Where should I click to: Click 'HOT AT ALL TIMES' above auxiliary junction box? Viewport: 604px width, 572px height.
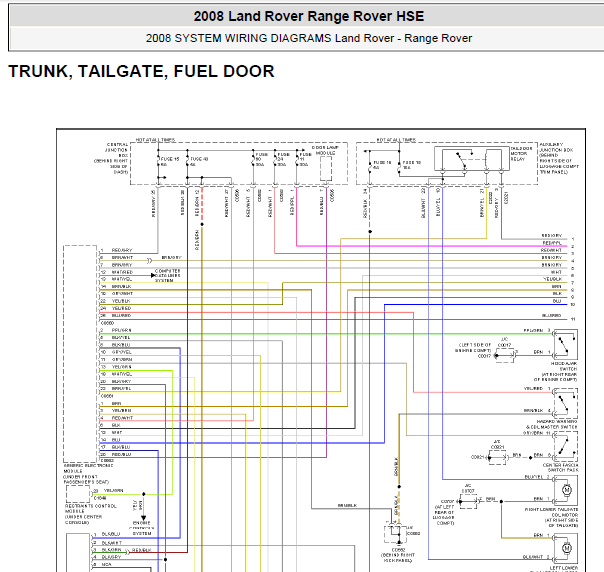coord(396,140)
